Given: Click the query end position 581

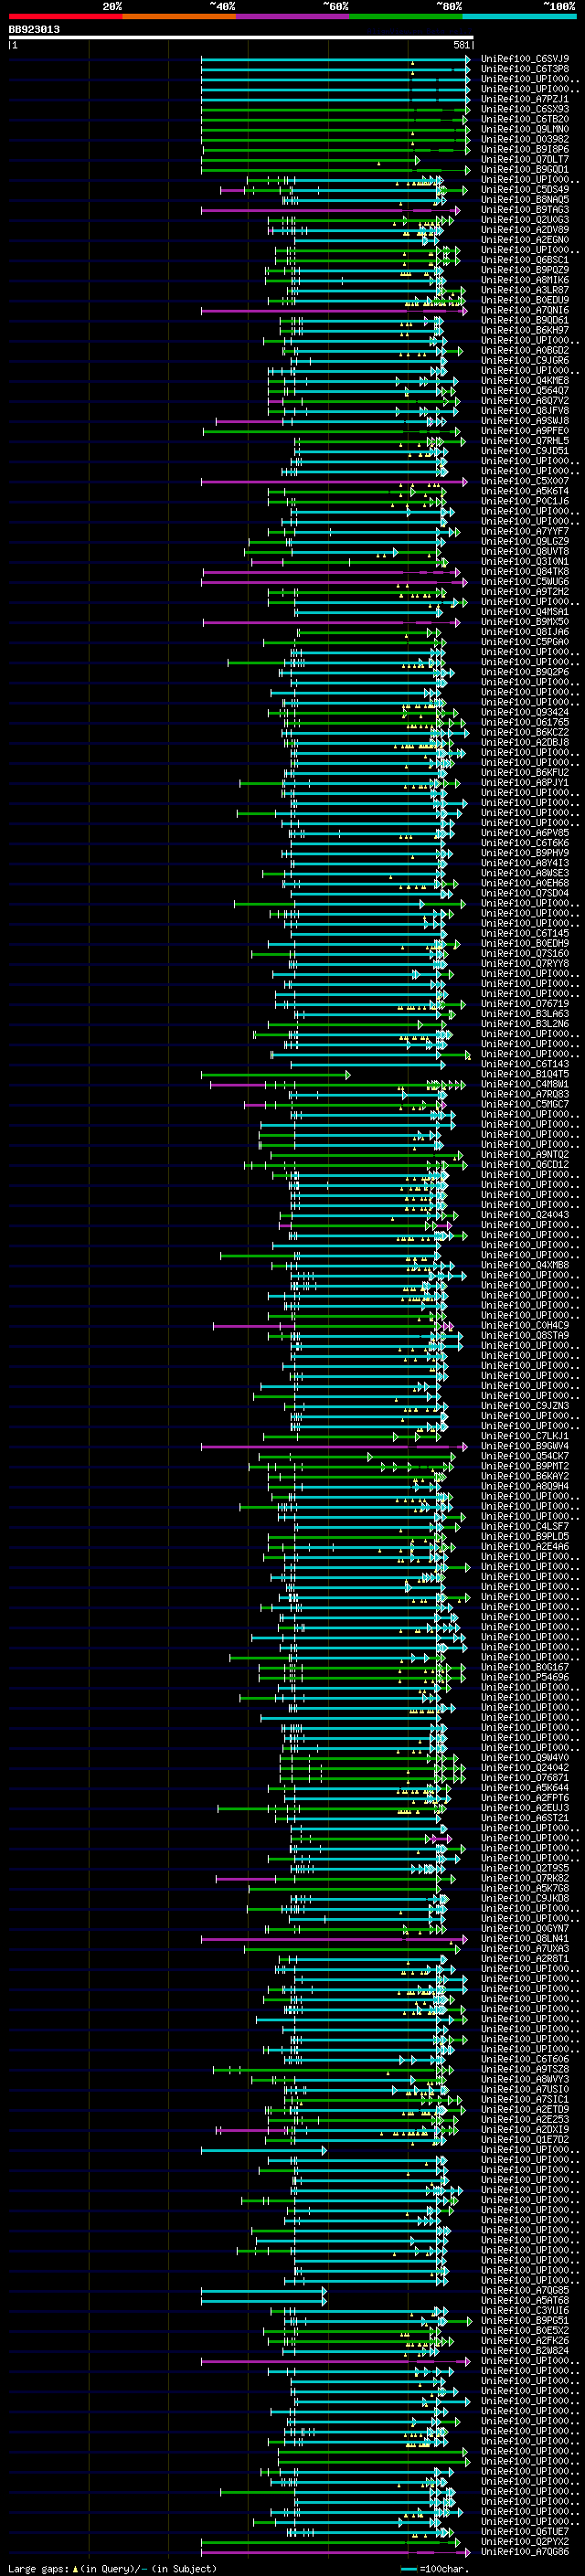Looking at the screenshot, I should pos(461,45).
